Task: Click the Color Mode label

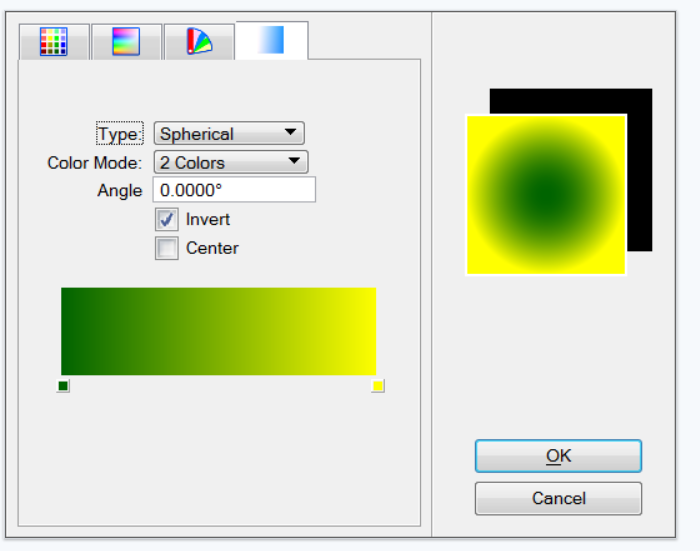Action: [x=95, y=163]
